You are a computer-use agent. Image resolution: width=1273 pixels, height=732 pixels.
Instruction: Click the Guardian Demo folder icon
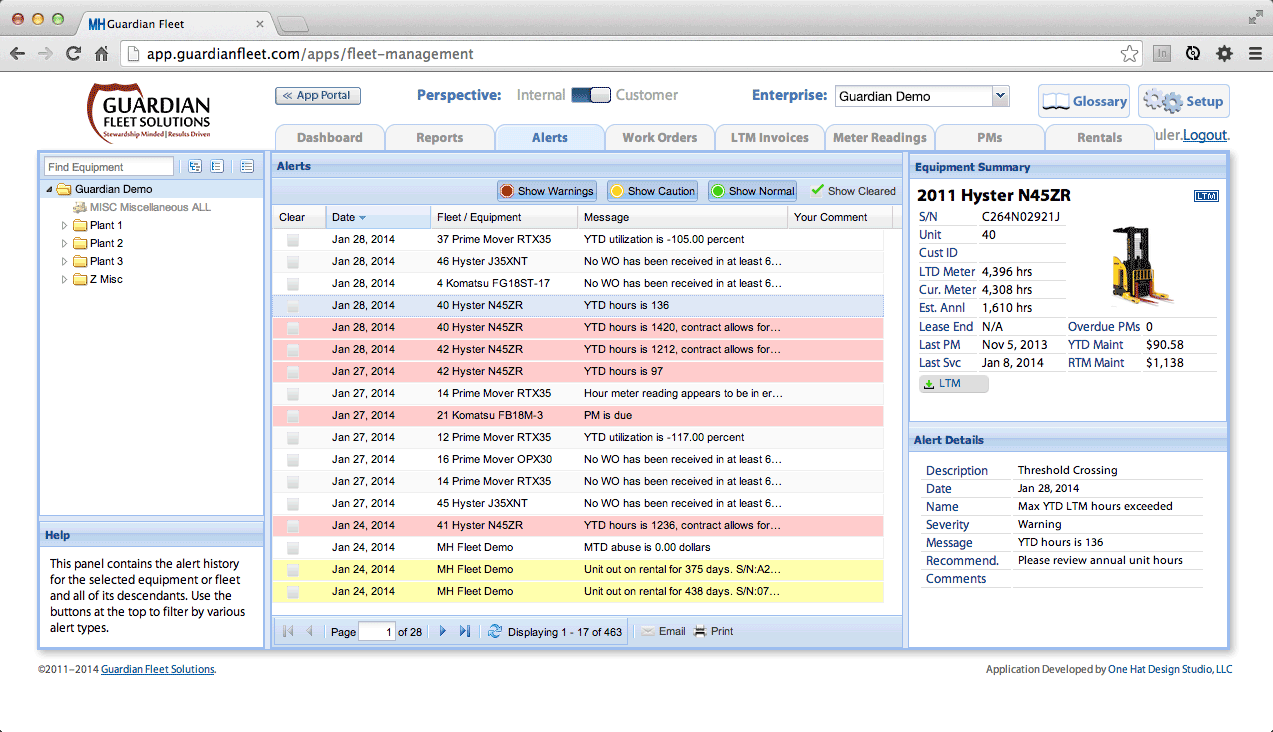click(x=64, y=189)
